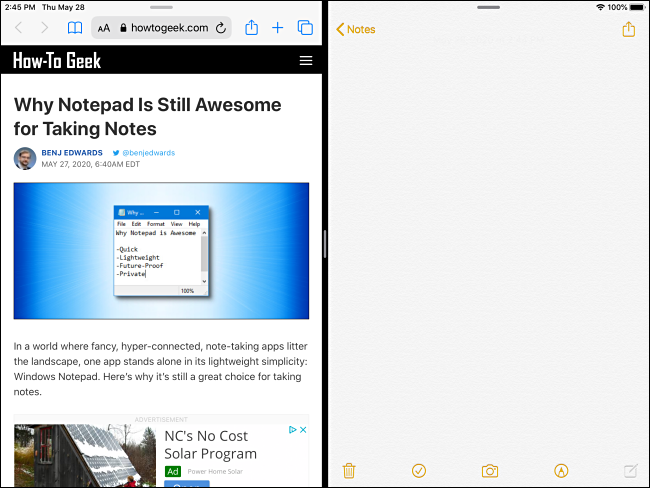650x488 pixels.
Task: Click the 2:45 PM status bar clock
Action: tap(19, 7)
